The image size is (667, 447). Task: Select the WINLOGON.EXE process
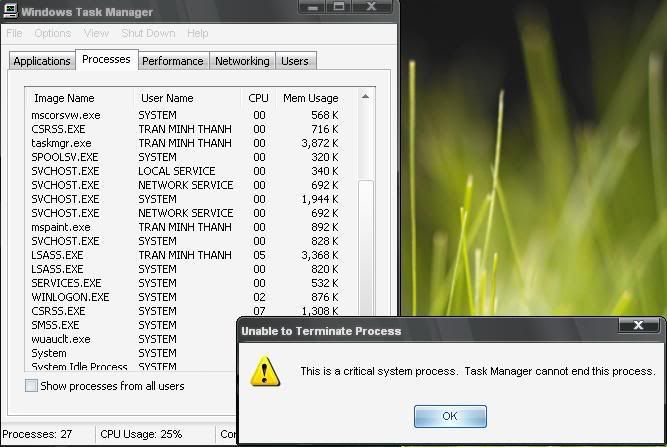(x=185, y=298)
